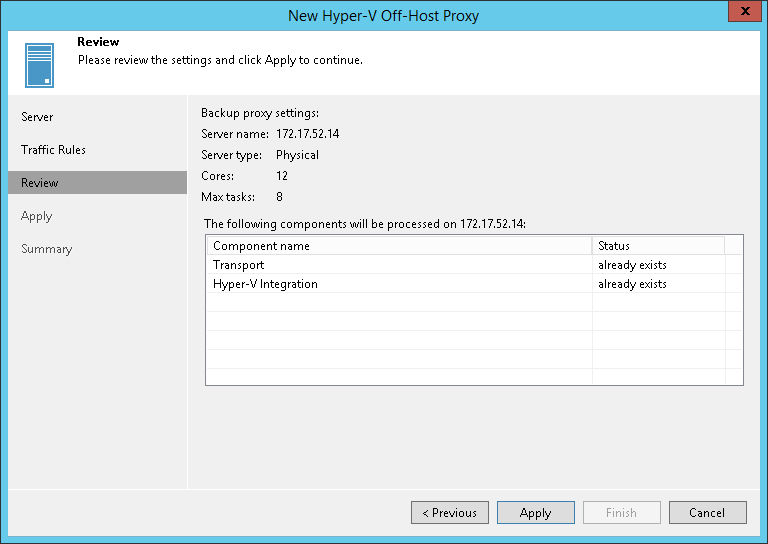Go to the Server wizard step

[x=38, y=117]
